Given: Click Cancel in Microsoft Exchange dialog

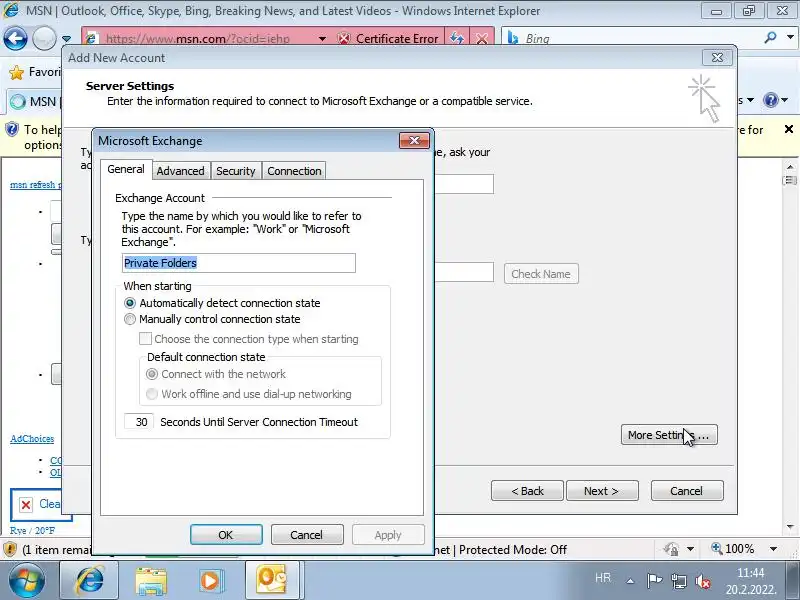Looking at the screenshot, I should 307,535.
